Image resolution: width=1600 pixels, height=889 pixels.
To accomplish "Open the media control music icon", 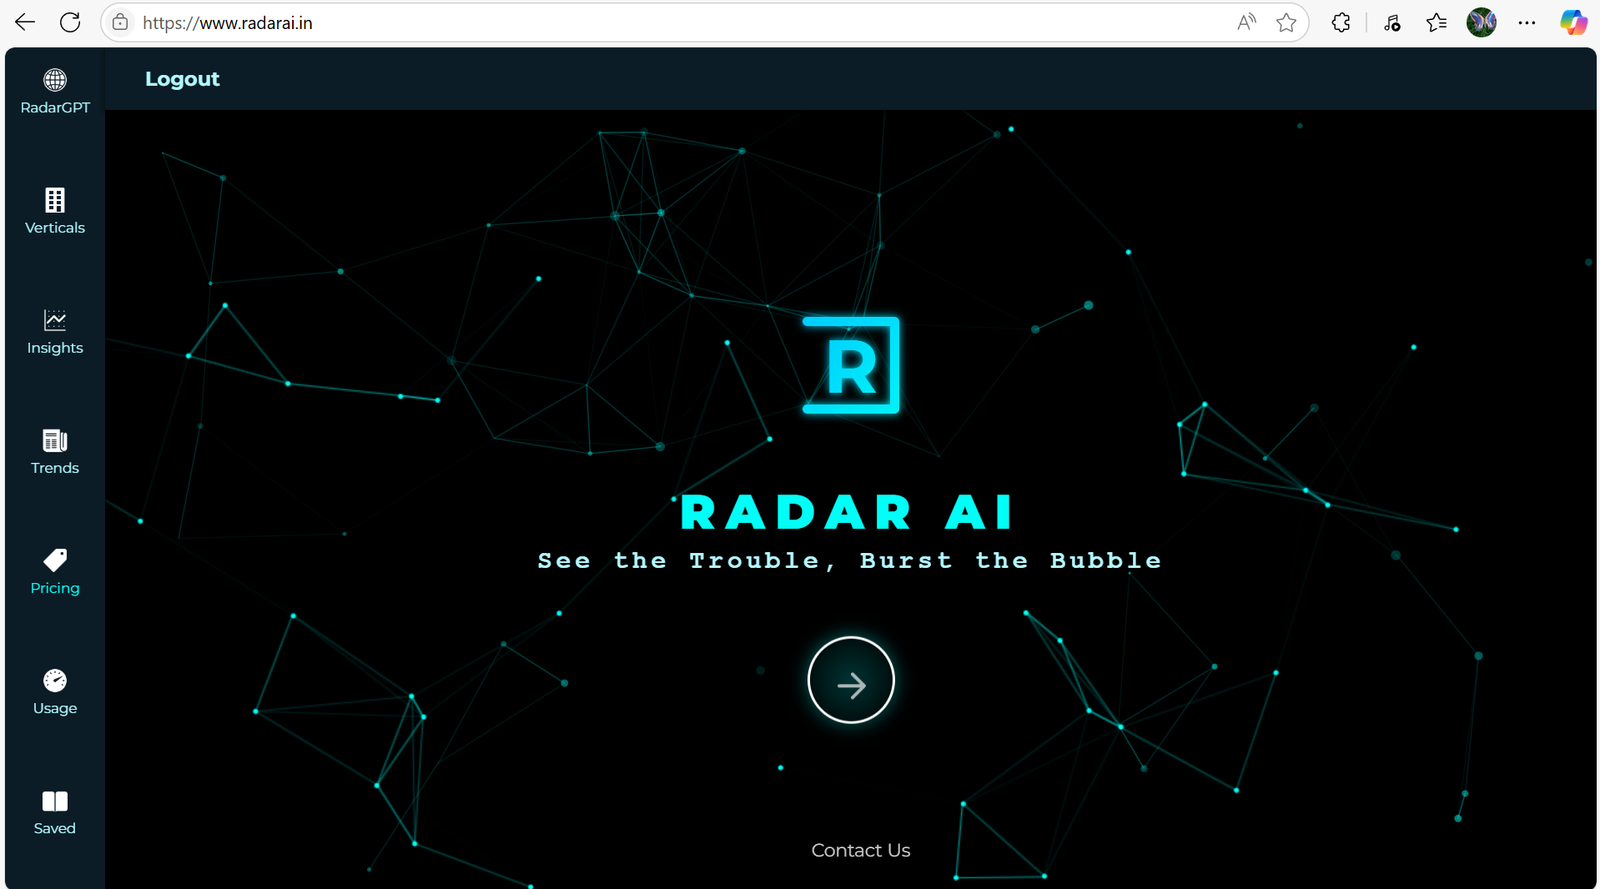I will tap(1392, 22).
